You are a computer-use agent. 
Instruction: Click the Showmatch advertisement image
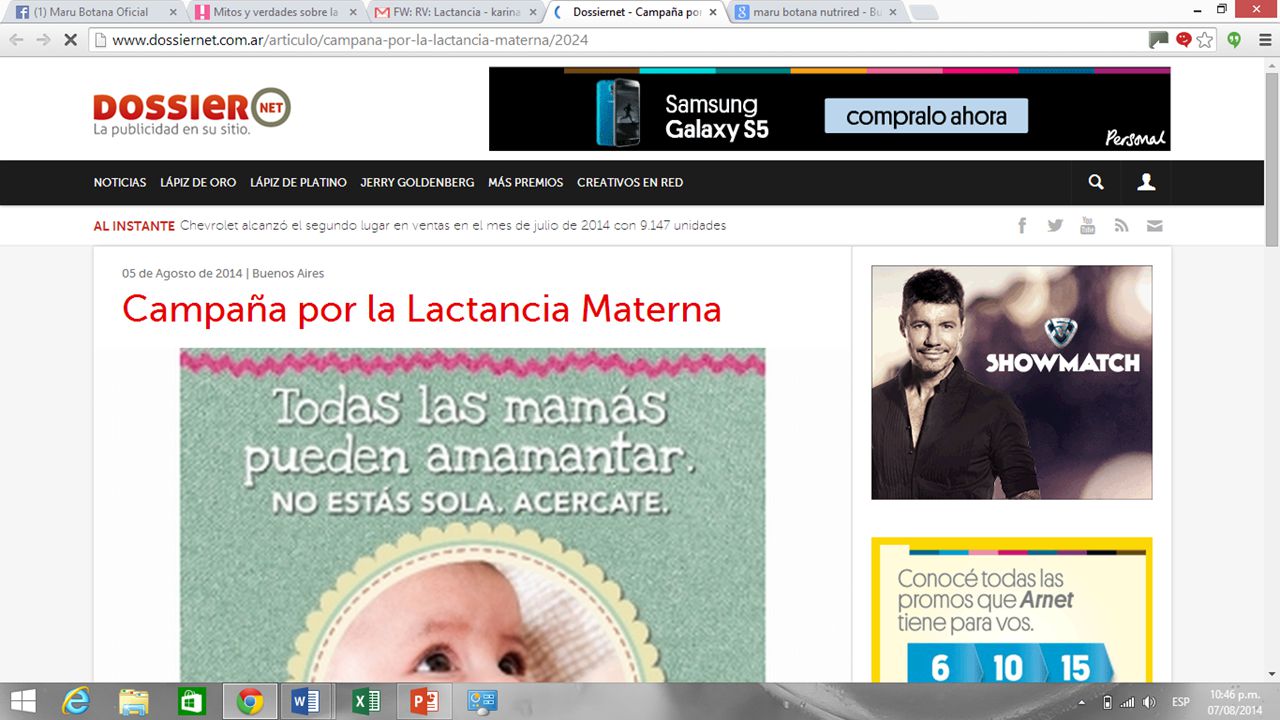pyautogui.click(x=1011, y=382)
